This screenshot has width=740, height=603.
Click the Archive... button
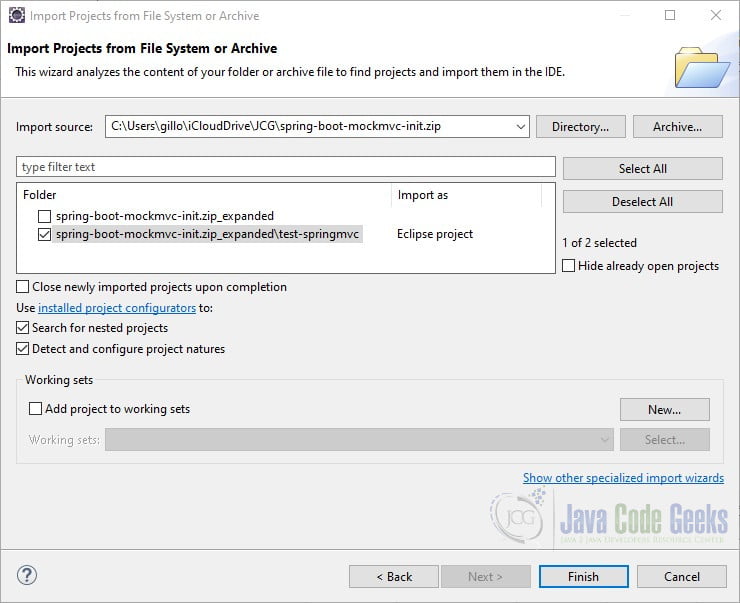677,126
